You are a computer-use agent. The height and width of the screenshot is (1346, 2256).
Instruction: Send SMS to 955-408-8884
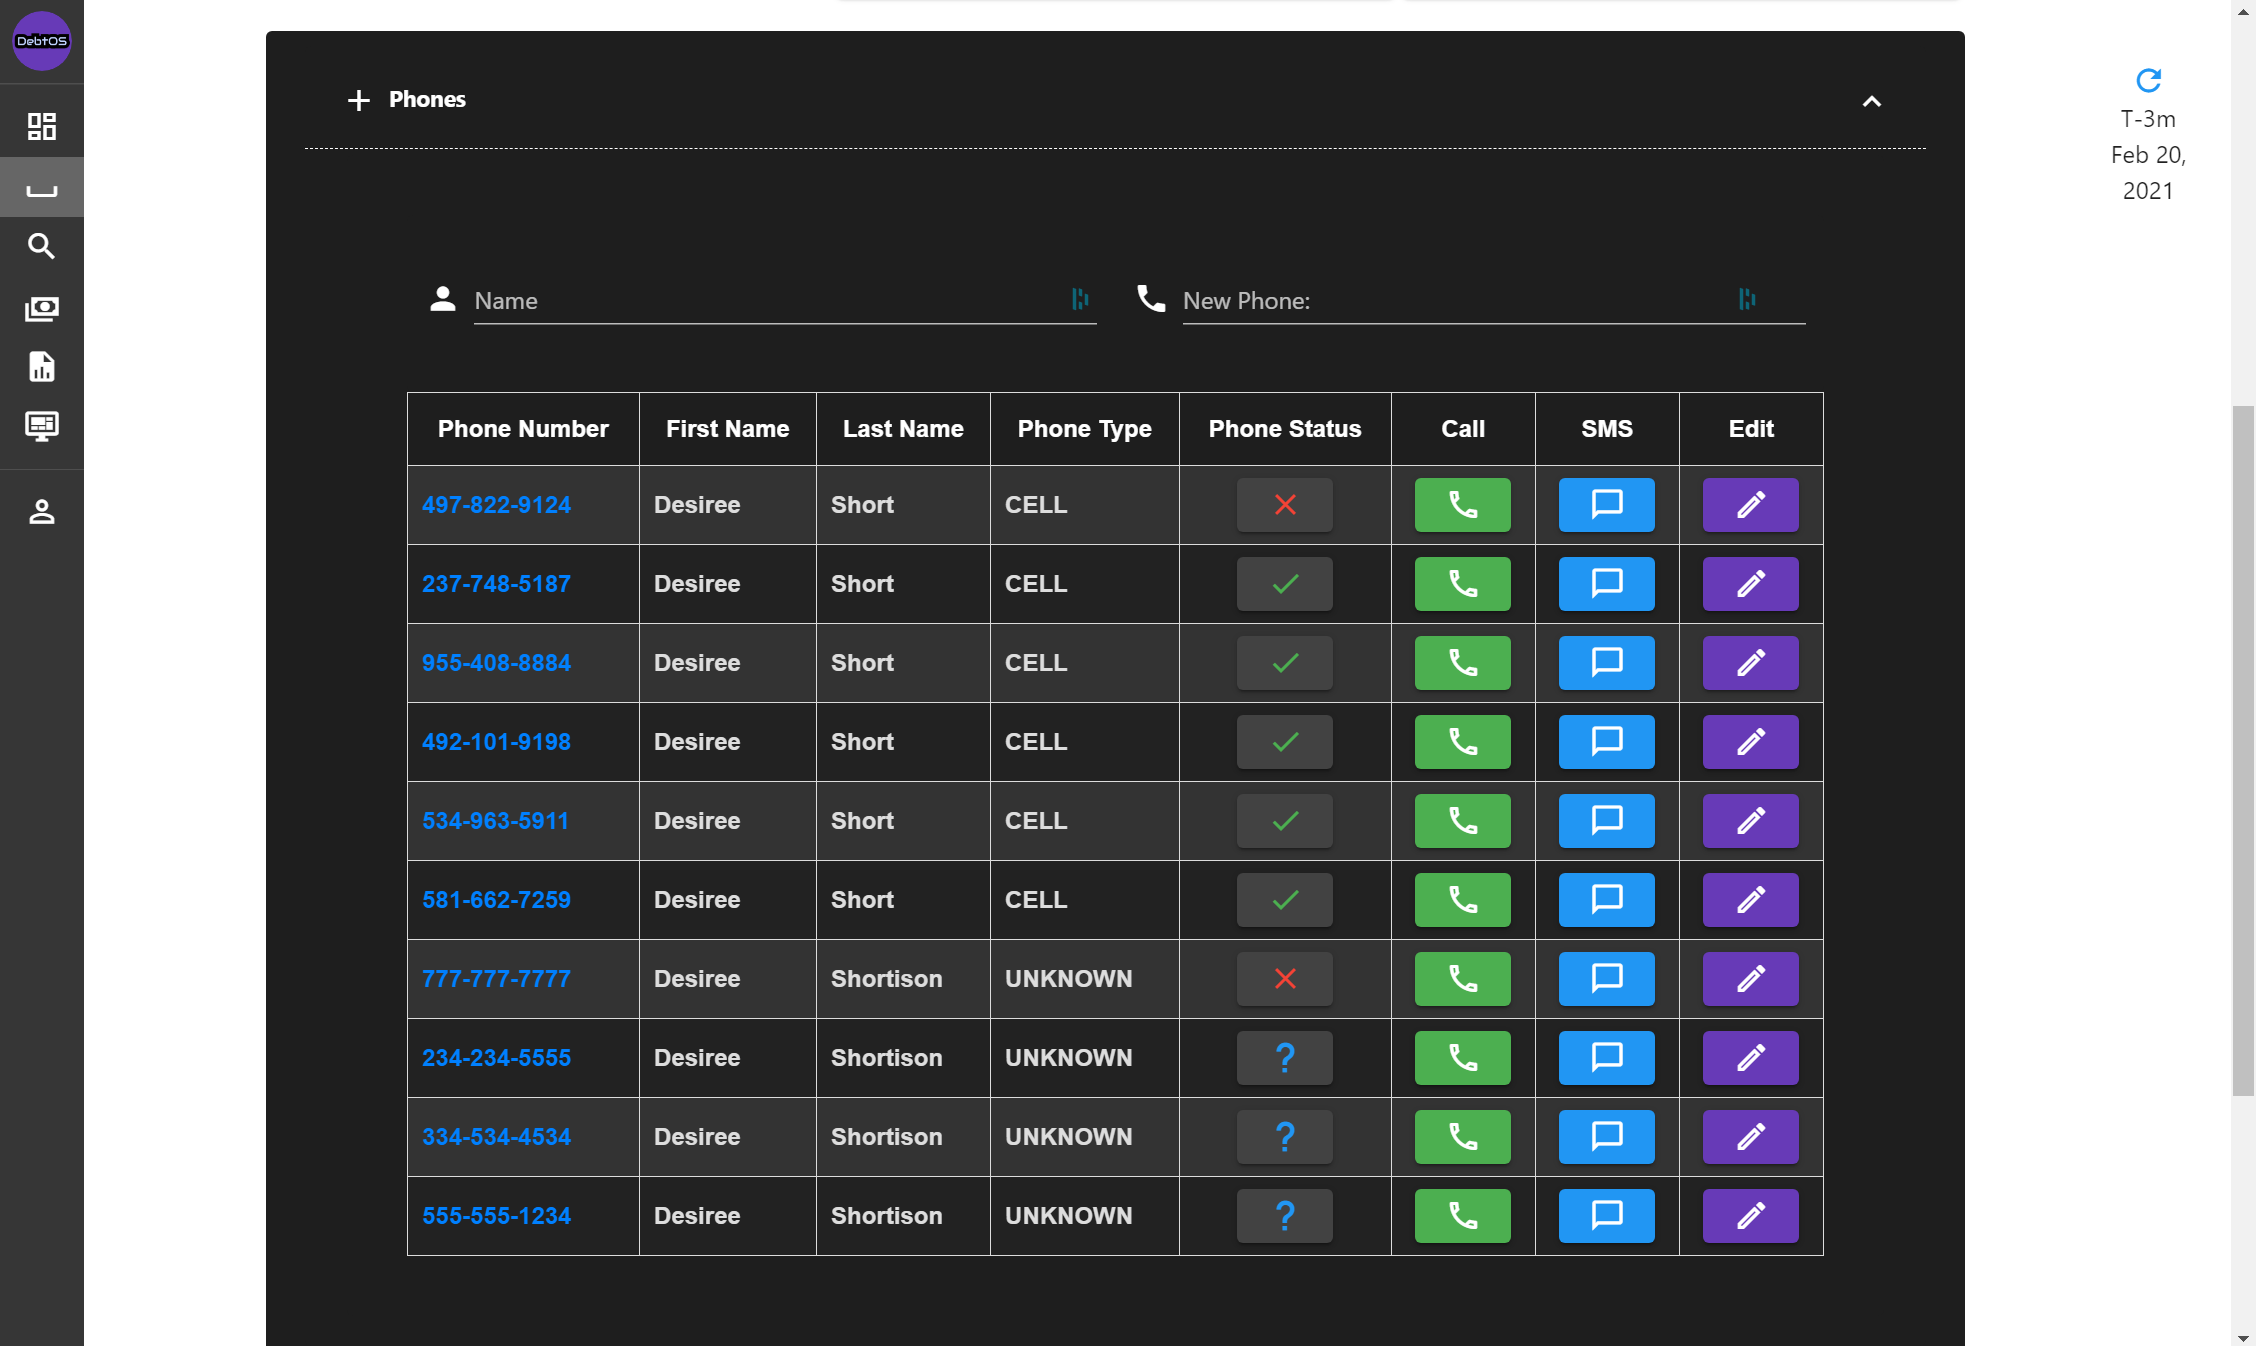[1606, 663]
